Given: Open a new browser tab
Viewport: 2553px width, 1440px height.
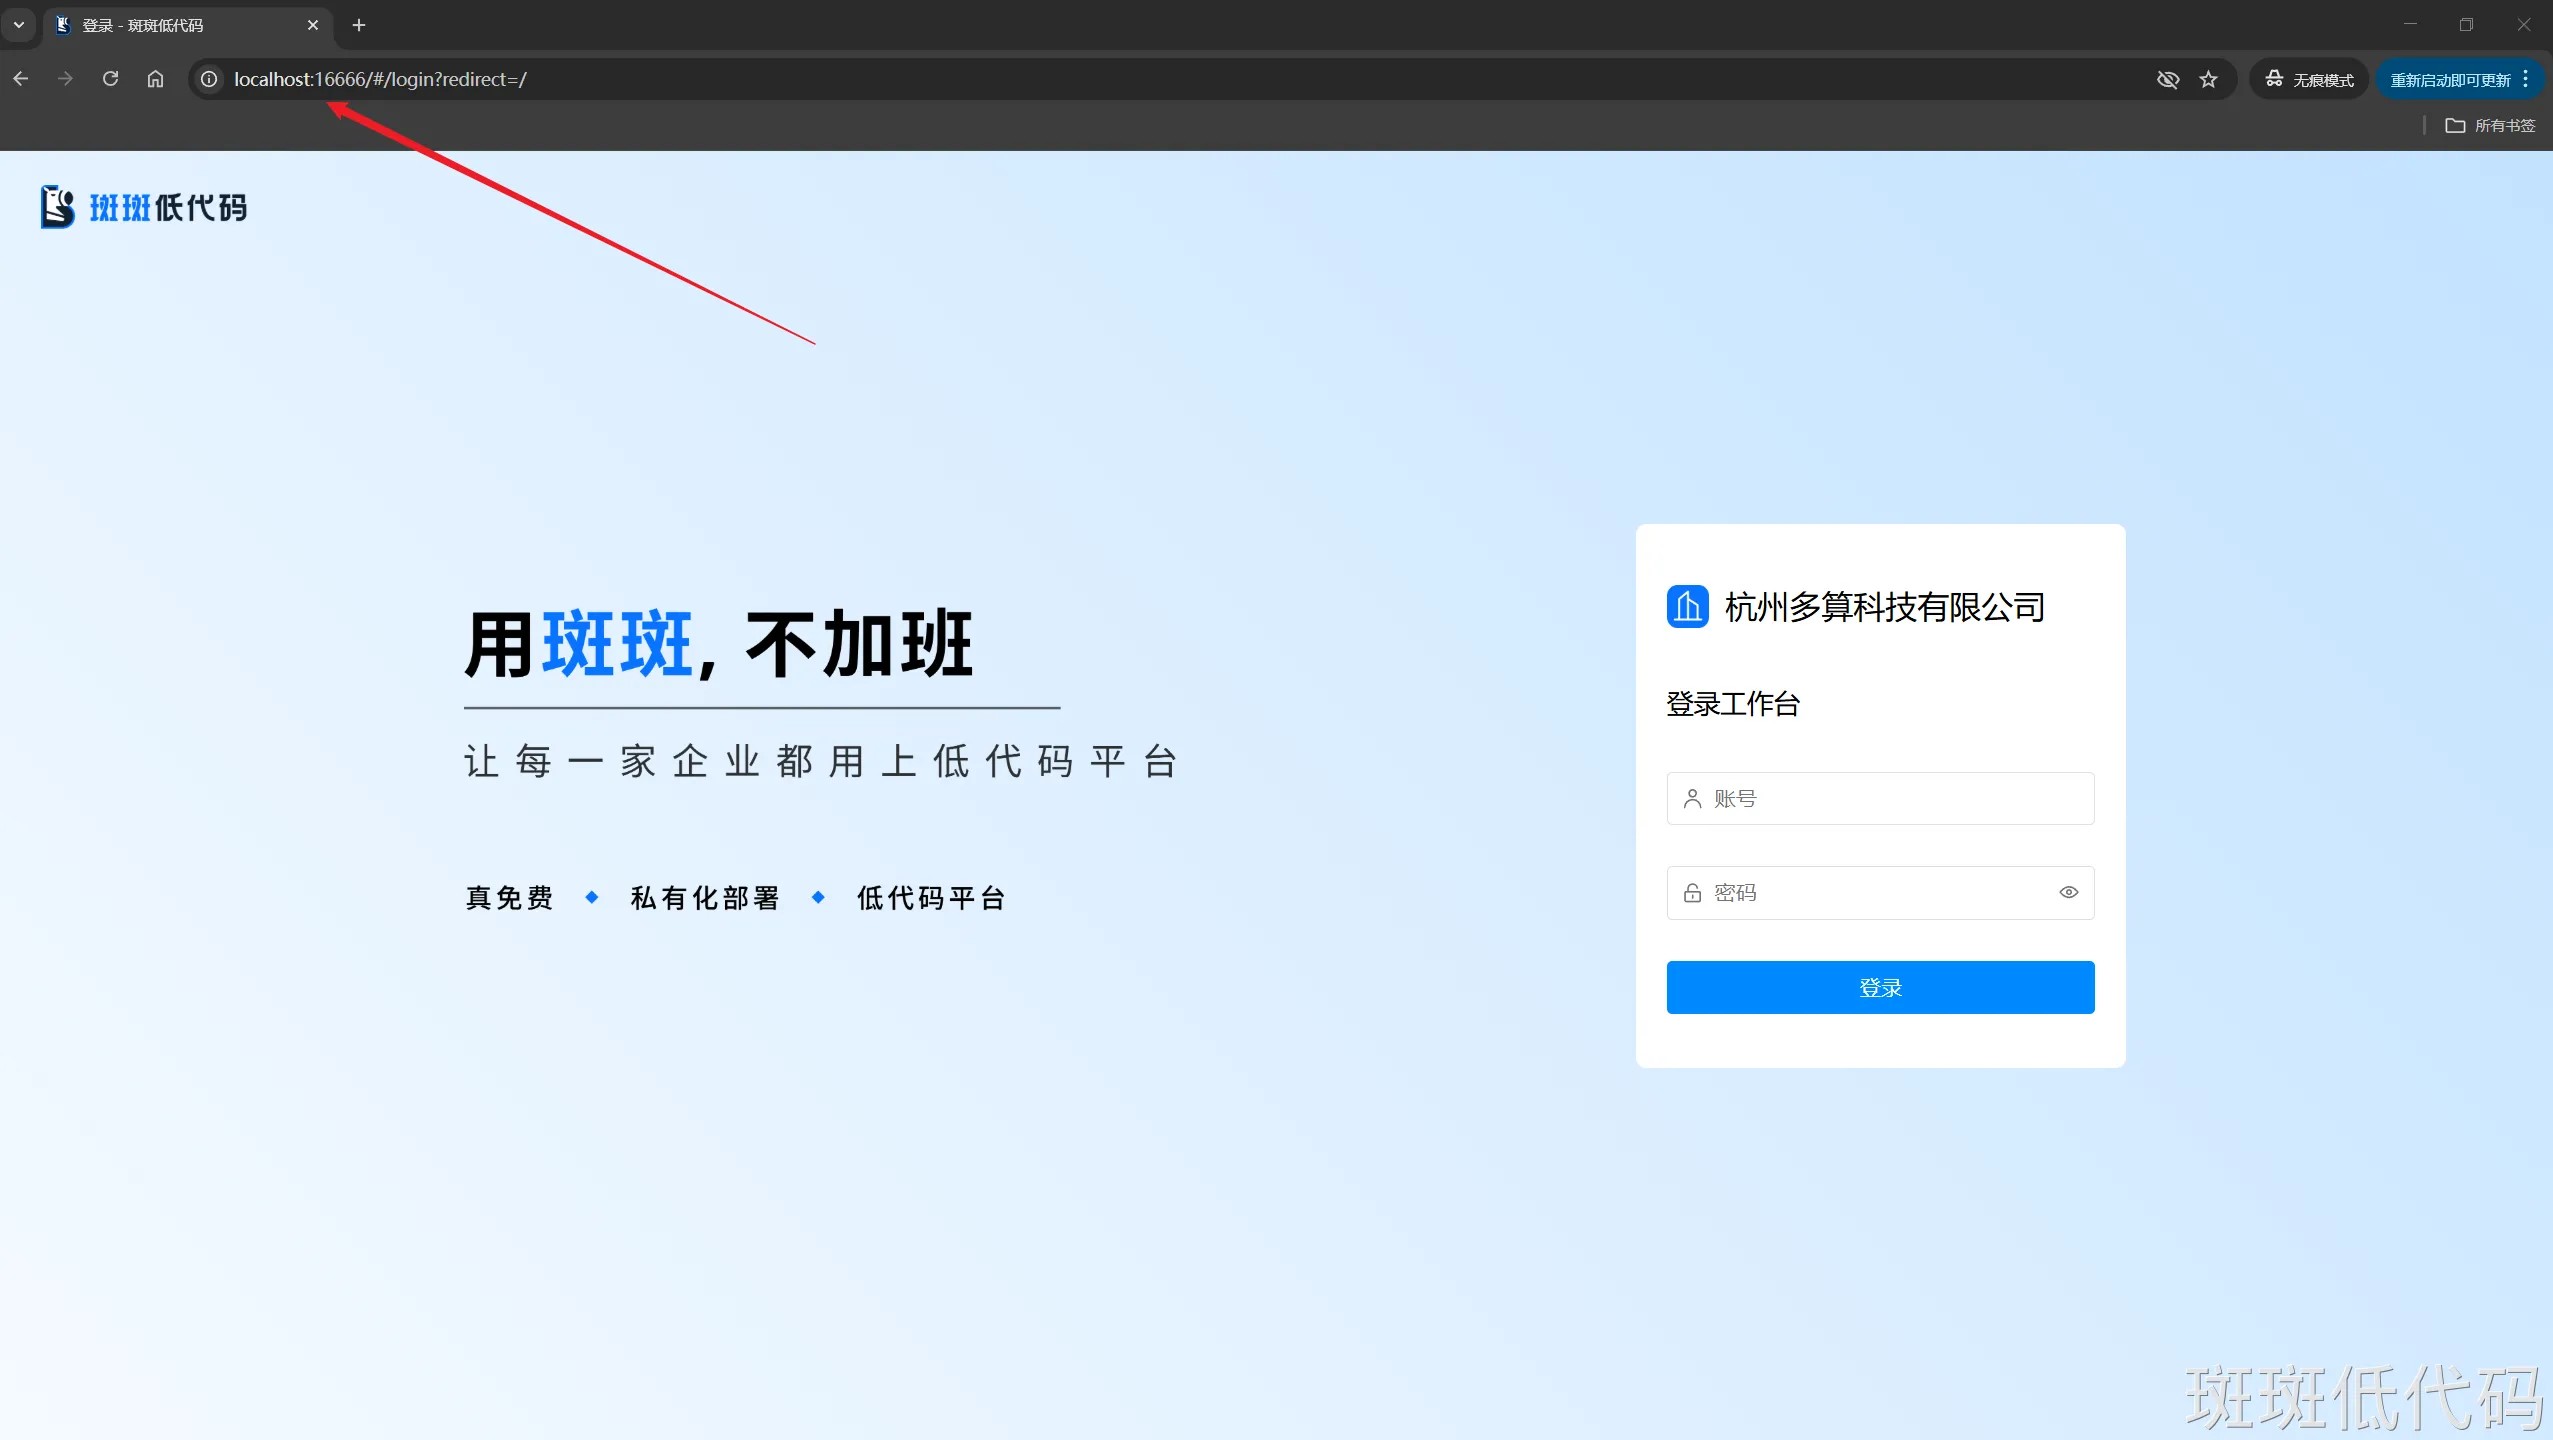Looking at the screenshot, I should [x=359, y=25].
